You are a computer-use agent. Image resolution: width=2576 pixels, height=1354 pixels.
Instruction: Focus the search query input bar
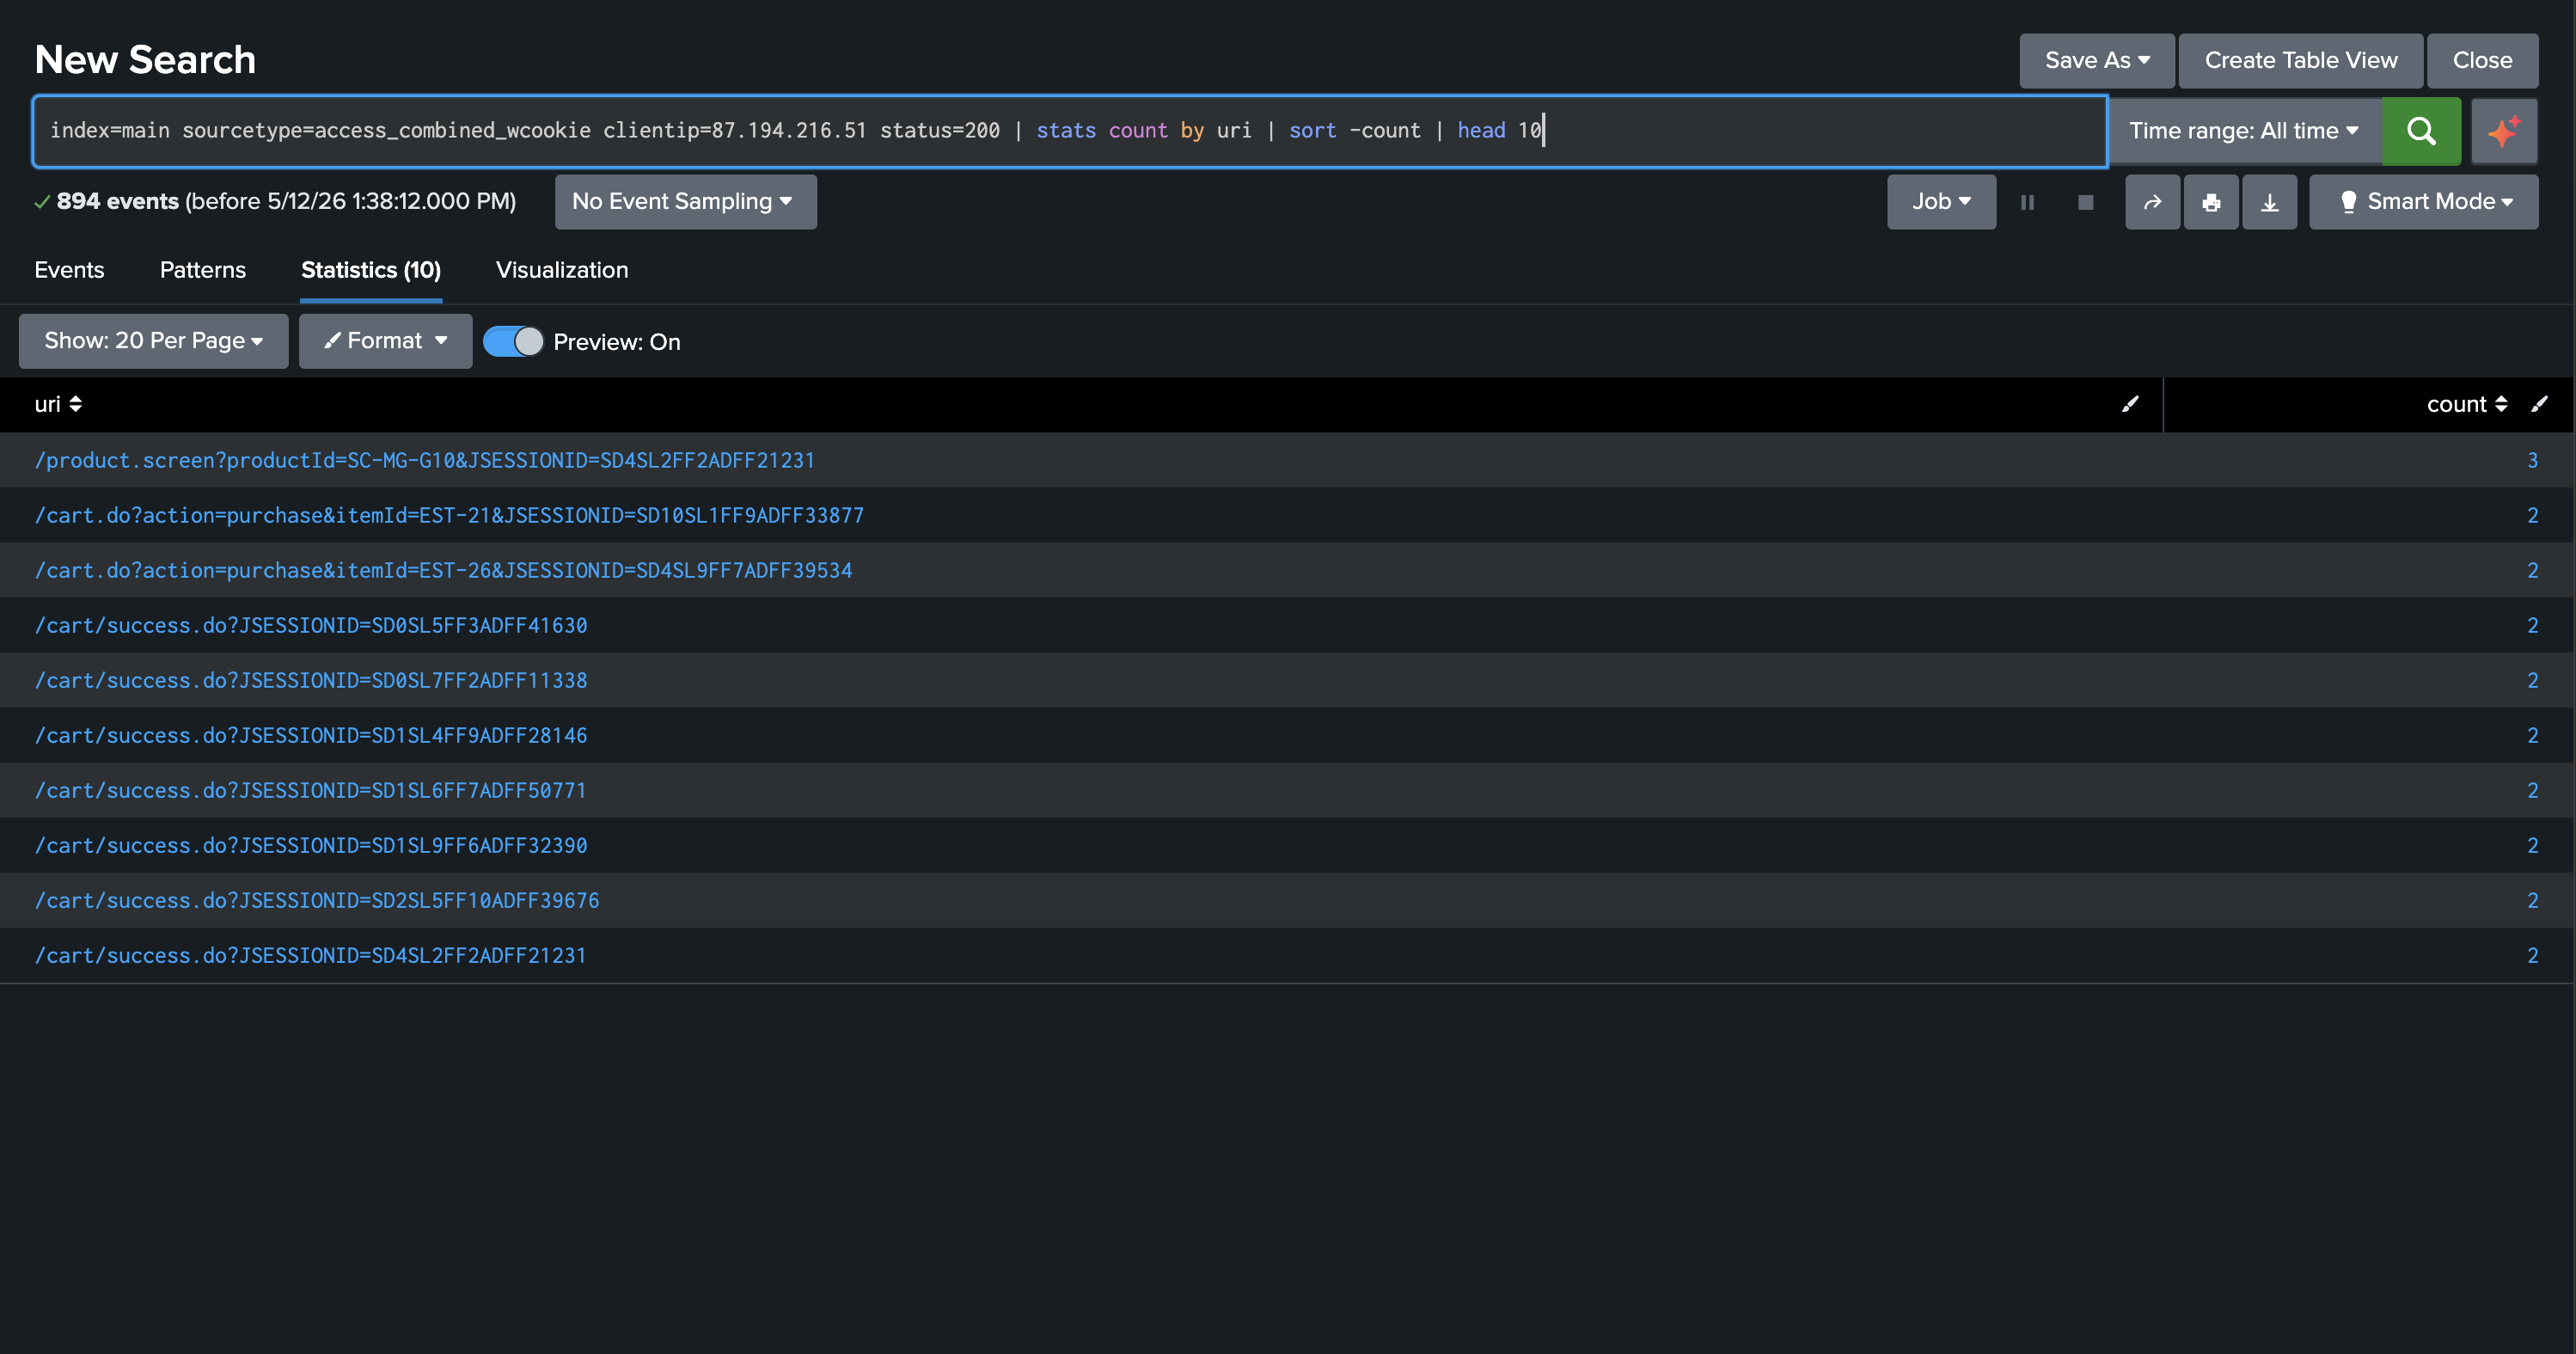[x=1070, y=131]
